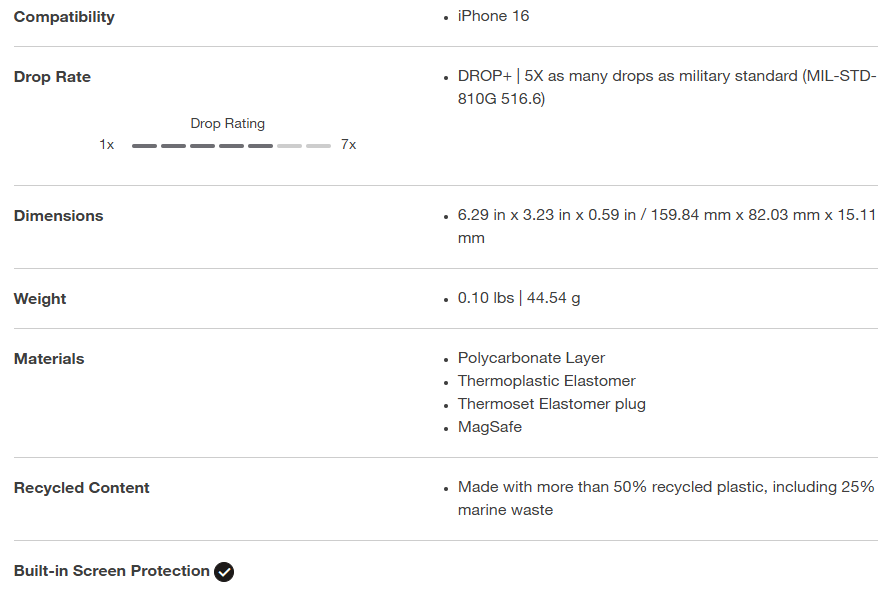Click the "MagSafe" material entry
The height and width of the screenshot is (596, 896).
click(x=489, y=427)
